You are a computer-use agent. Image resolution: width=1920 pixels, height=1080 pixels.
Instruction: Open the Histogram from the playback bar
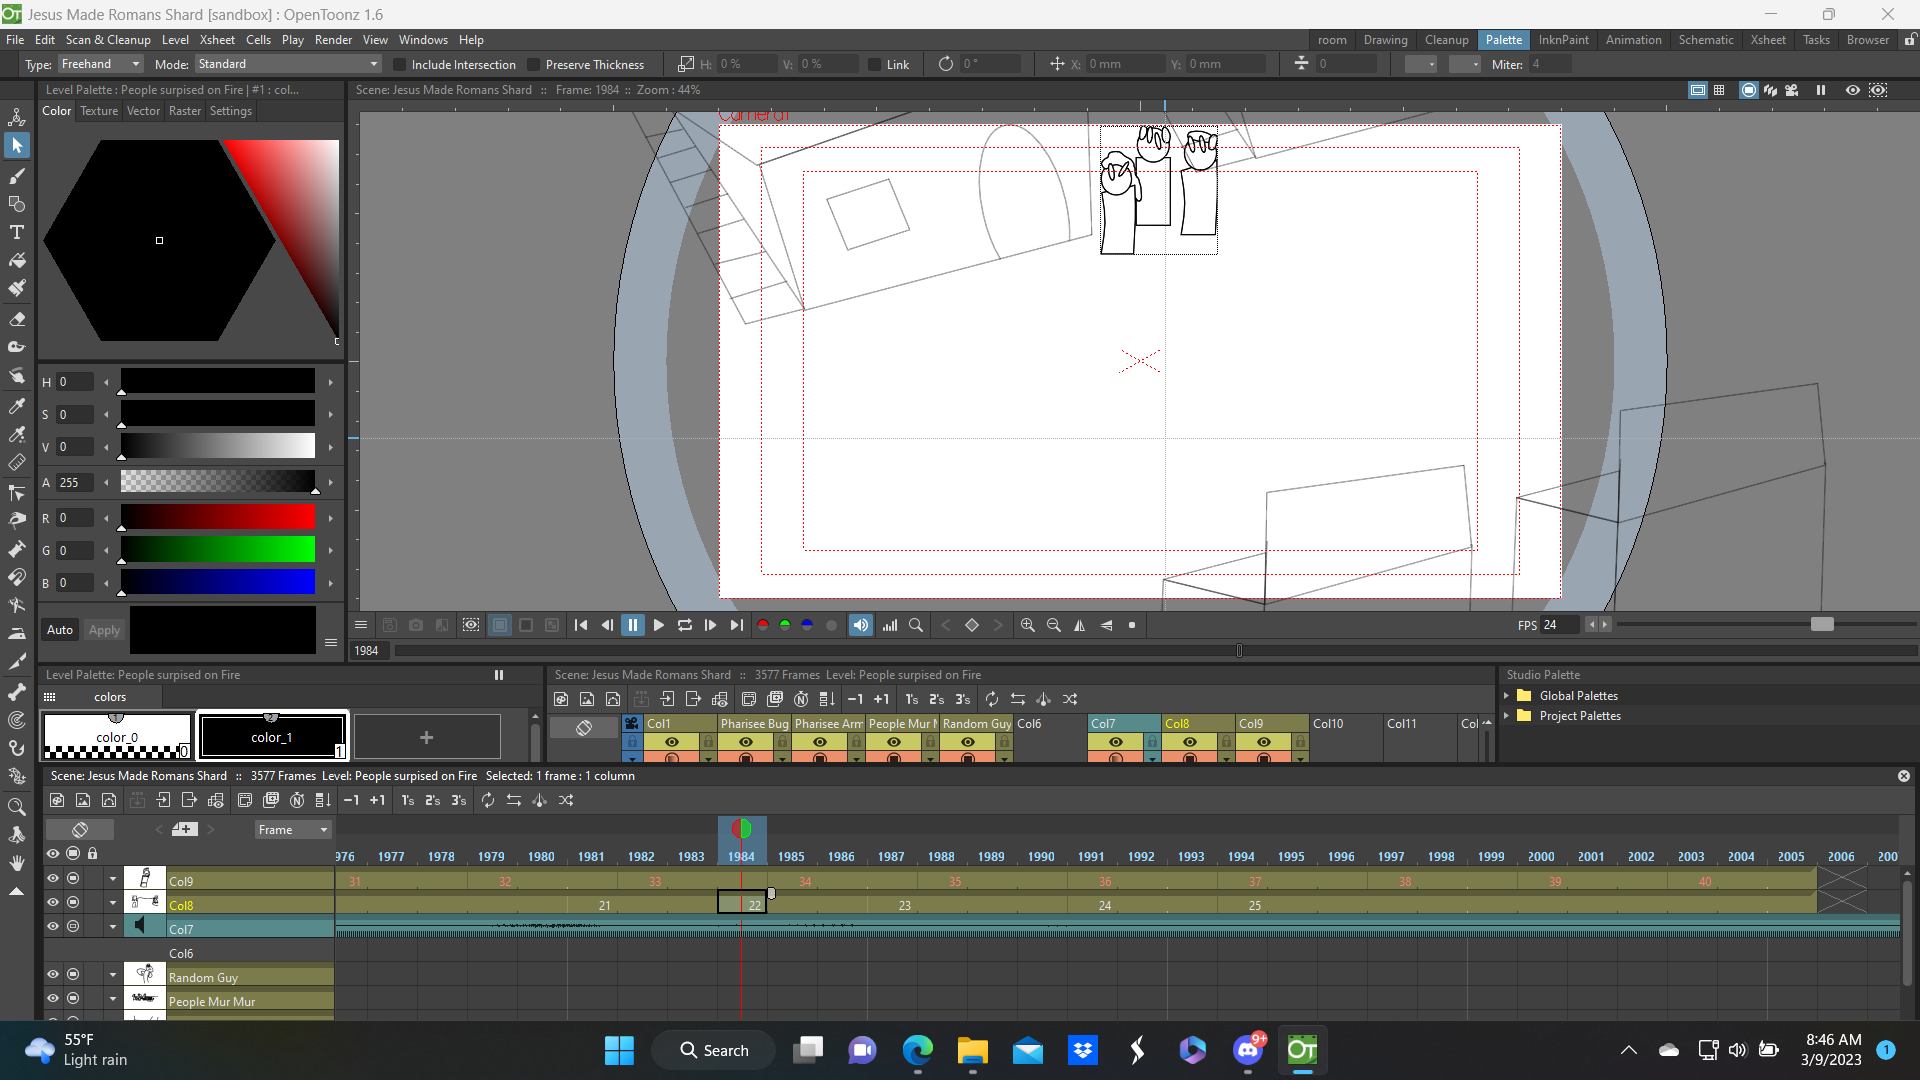coord(889,625)
